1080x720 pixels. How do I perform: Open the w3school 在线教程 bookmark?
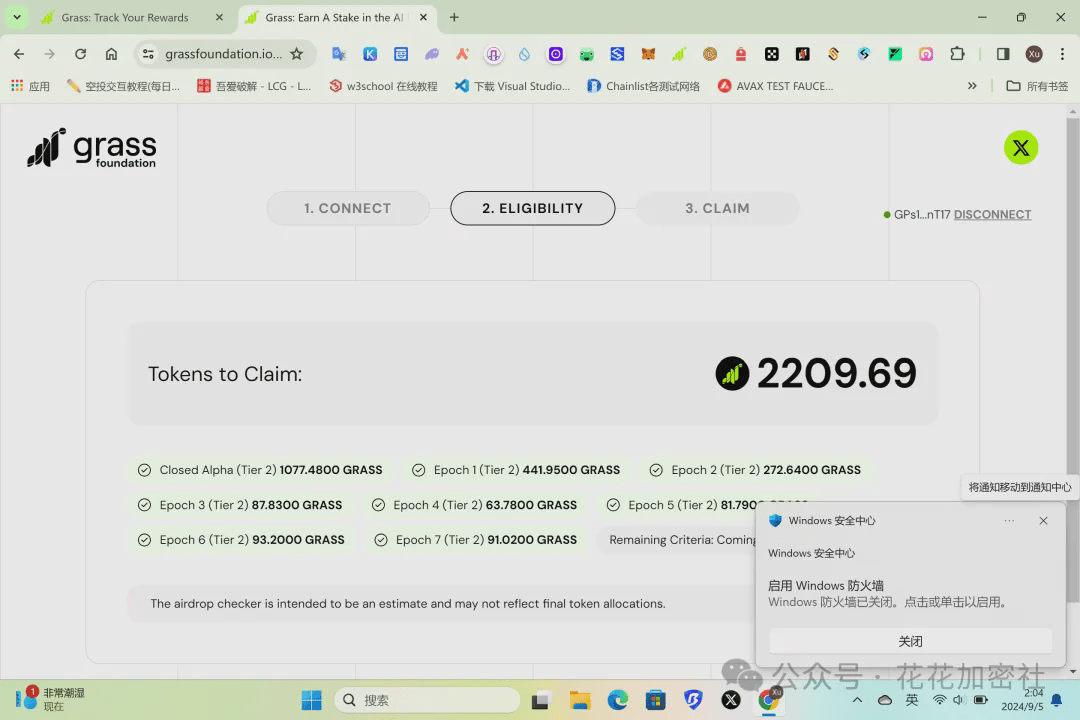pos(384,86)
